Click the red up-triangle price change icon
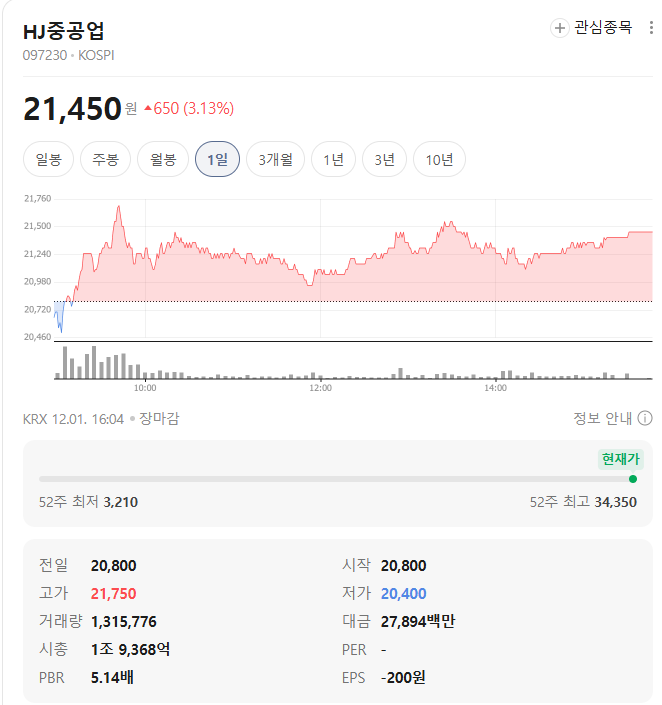 click(x=148, y=108)
